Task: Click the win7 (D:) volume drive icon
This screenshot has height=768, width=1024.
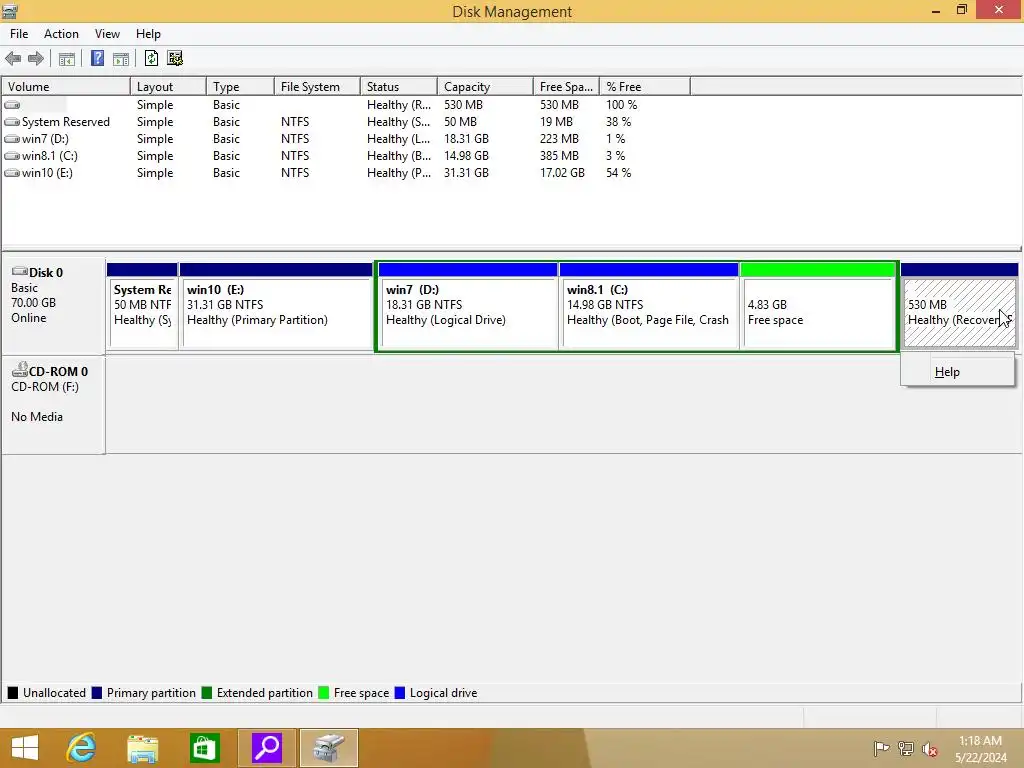Action: tap(12, 138)
